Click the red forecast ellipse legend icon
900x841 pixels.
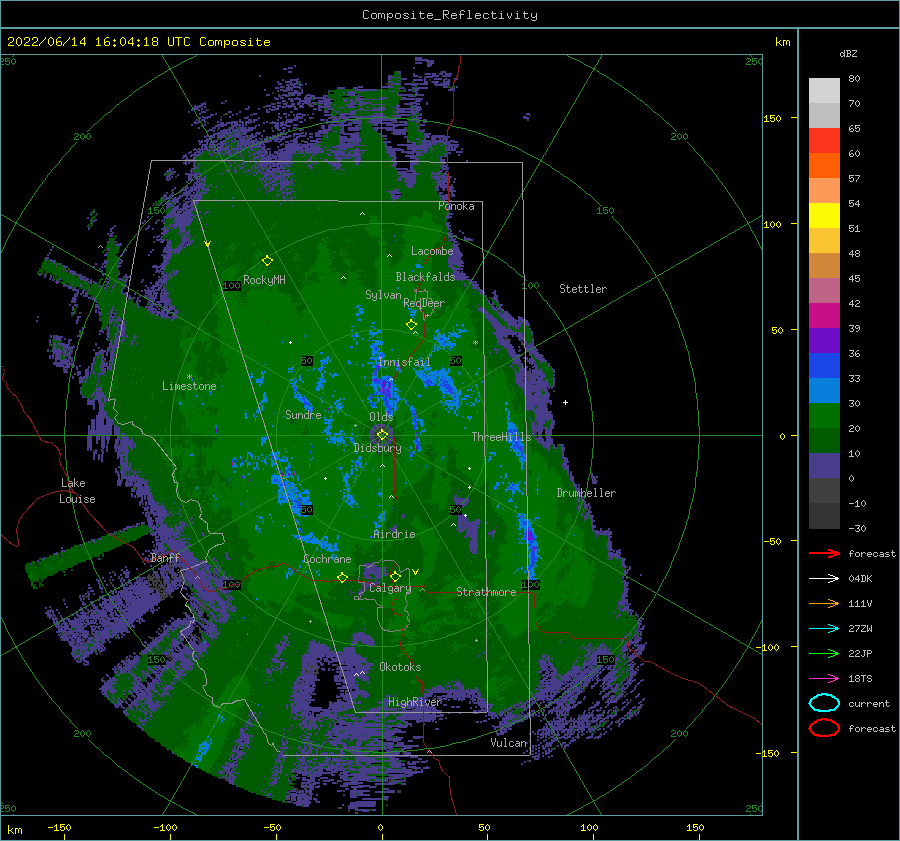(824, 728)
